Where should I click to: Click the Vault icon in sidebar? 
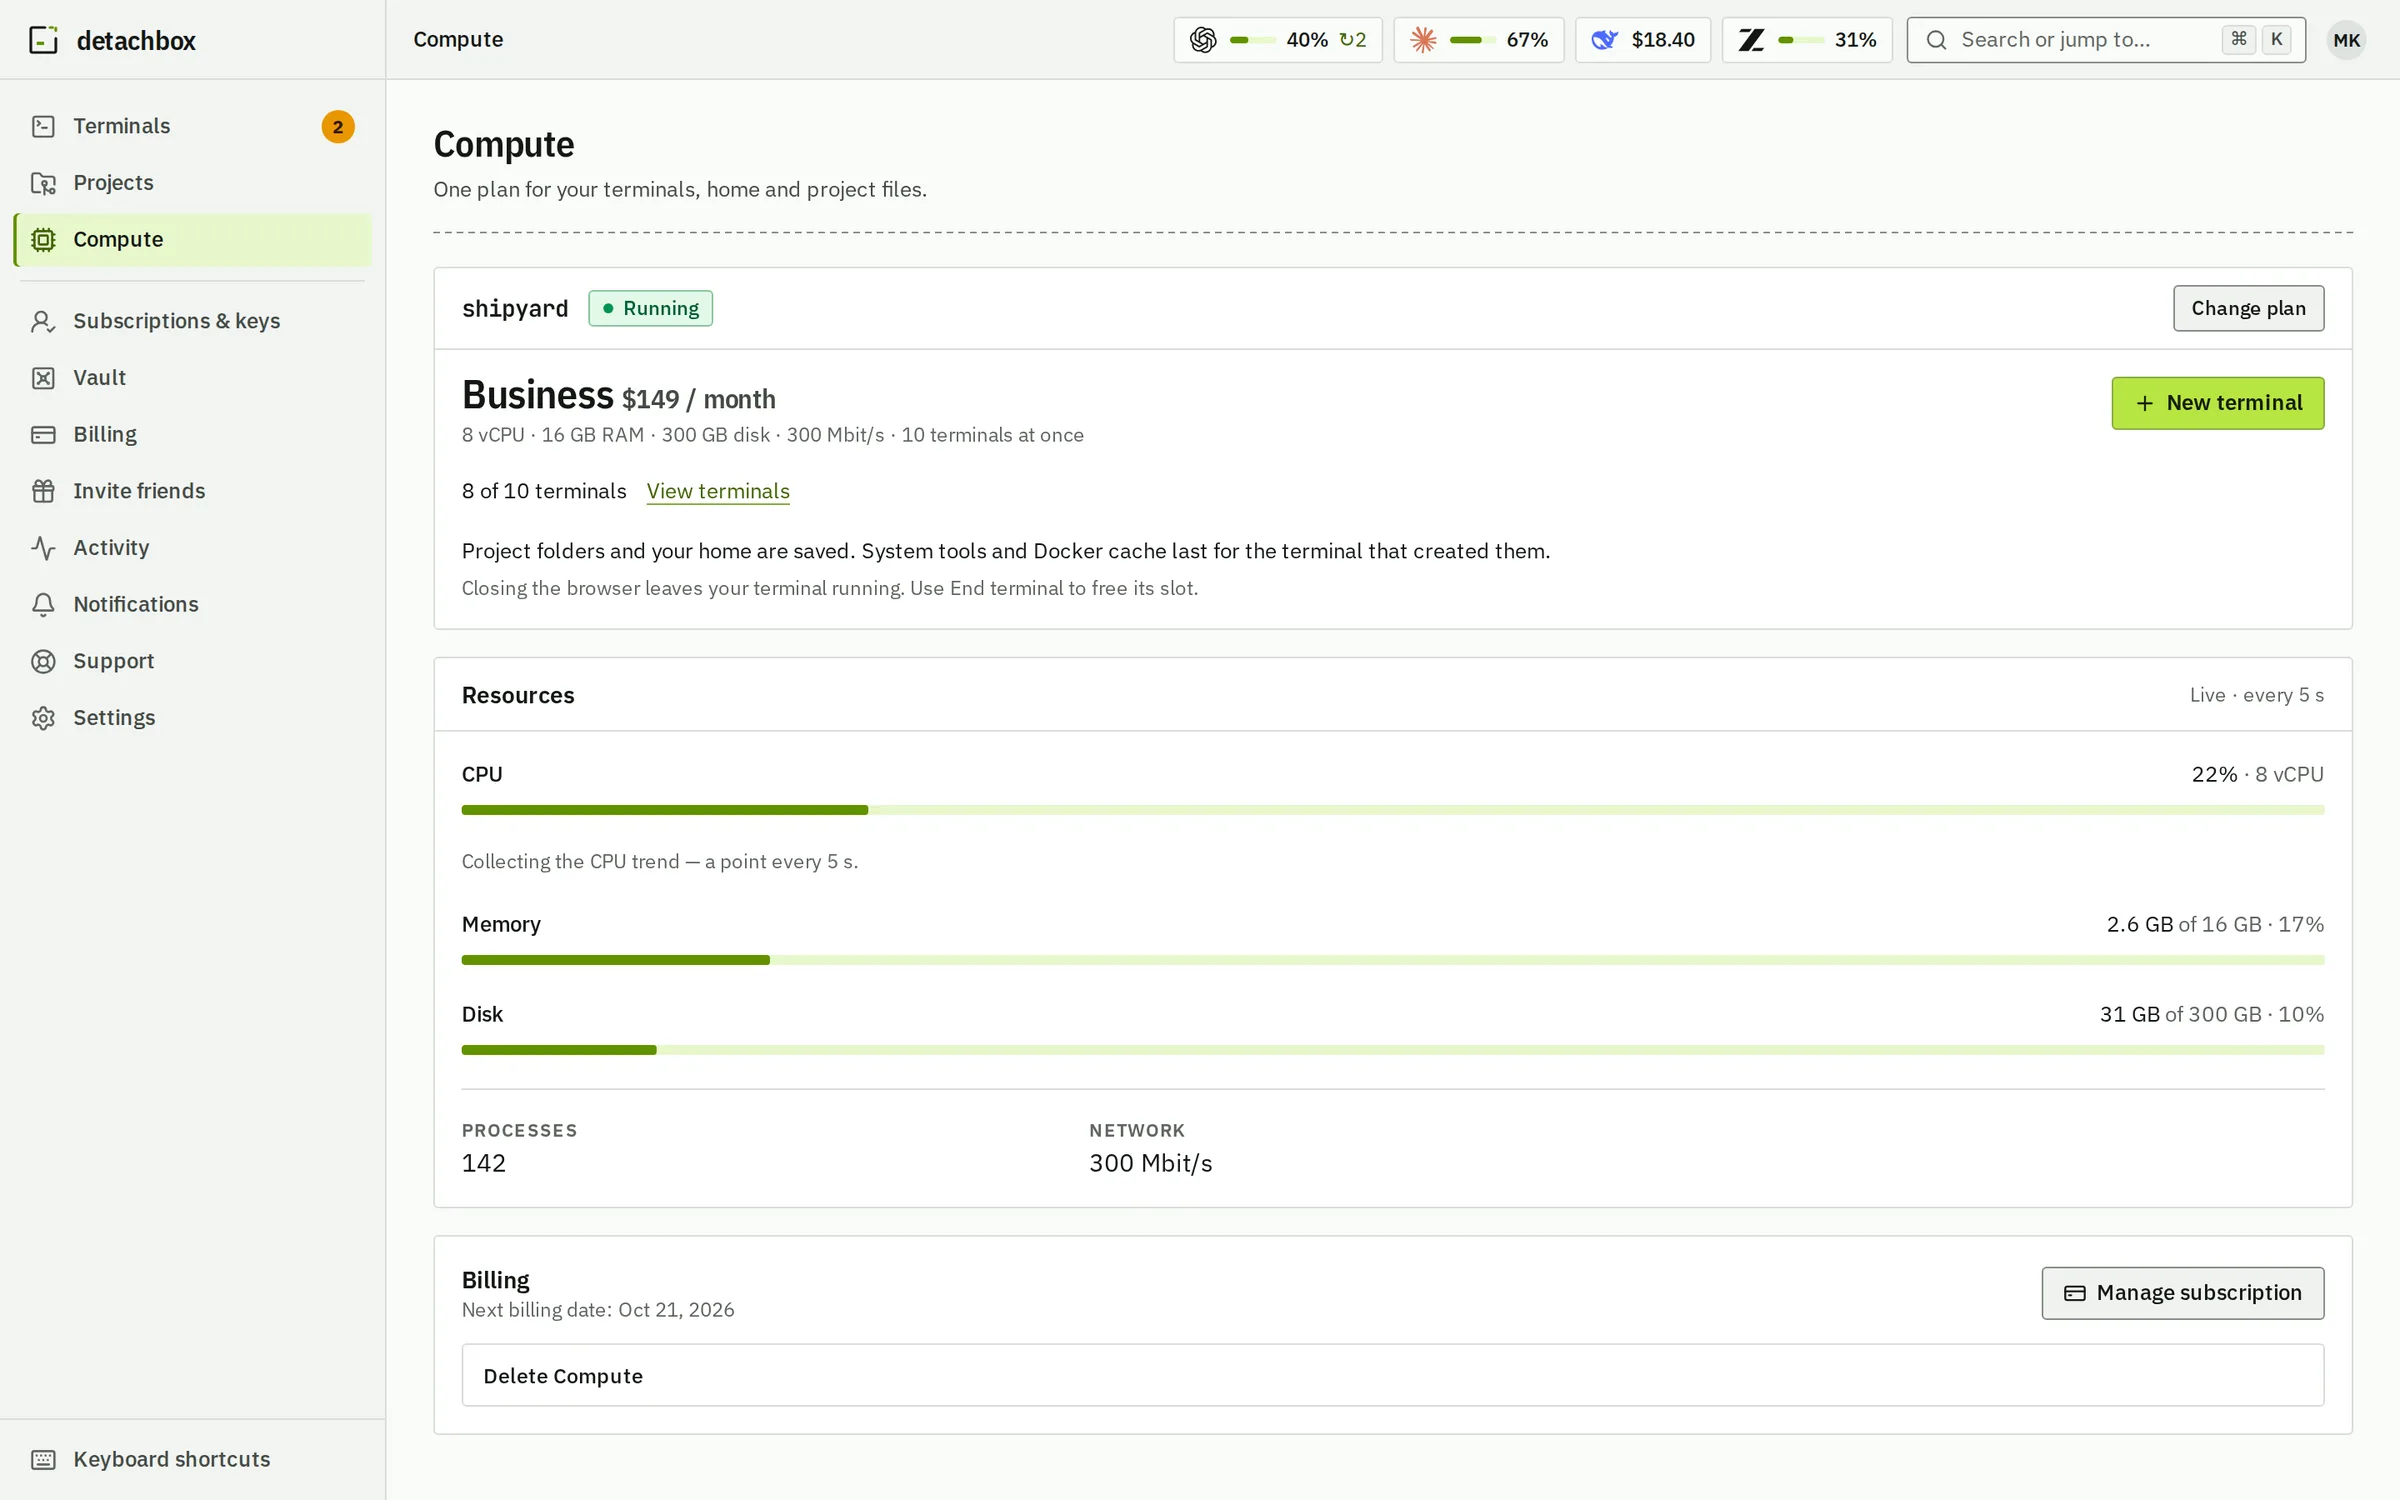pos(43,378)
